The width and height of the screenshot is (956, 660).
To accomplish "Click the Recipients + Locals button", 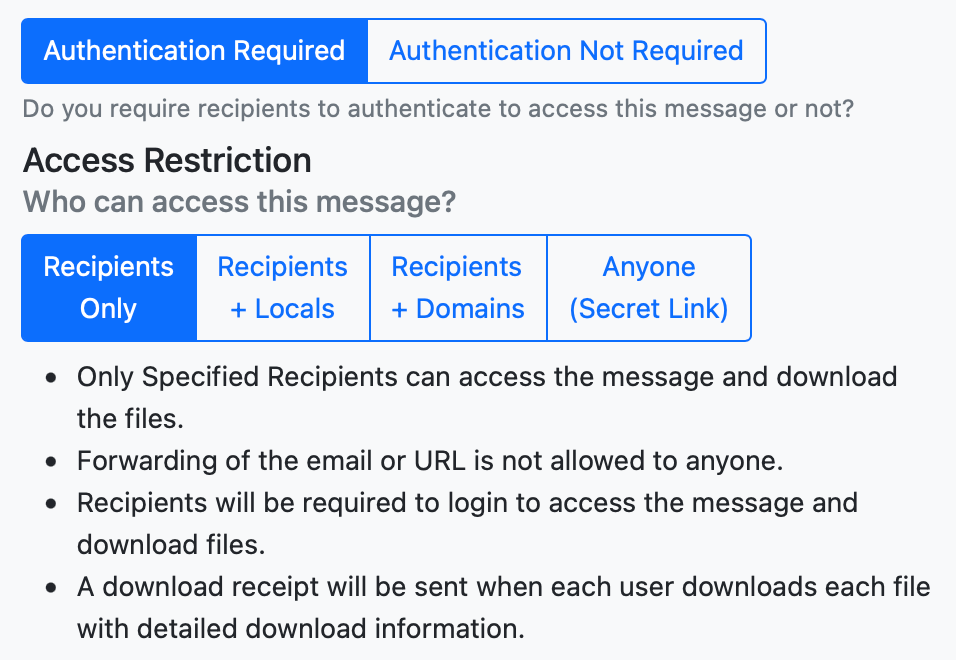I will (x=282, y=288).
